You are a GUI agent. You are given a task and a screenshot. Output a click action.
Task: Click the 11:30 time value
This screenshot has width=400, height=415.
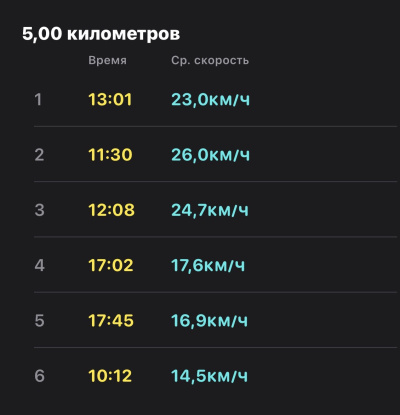pyautogui.click(x=110, y=155)
